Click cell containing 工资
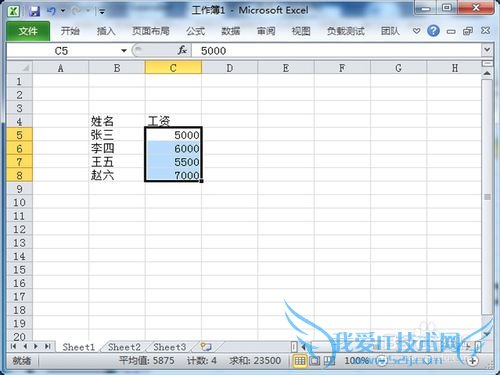Viewport: 500px width, 375px height. [173, 121]
